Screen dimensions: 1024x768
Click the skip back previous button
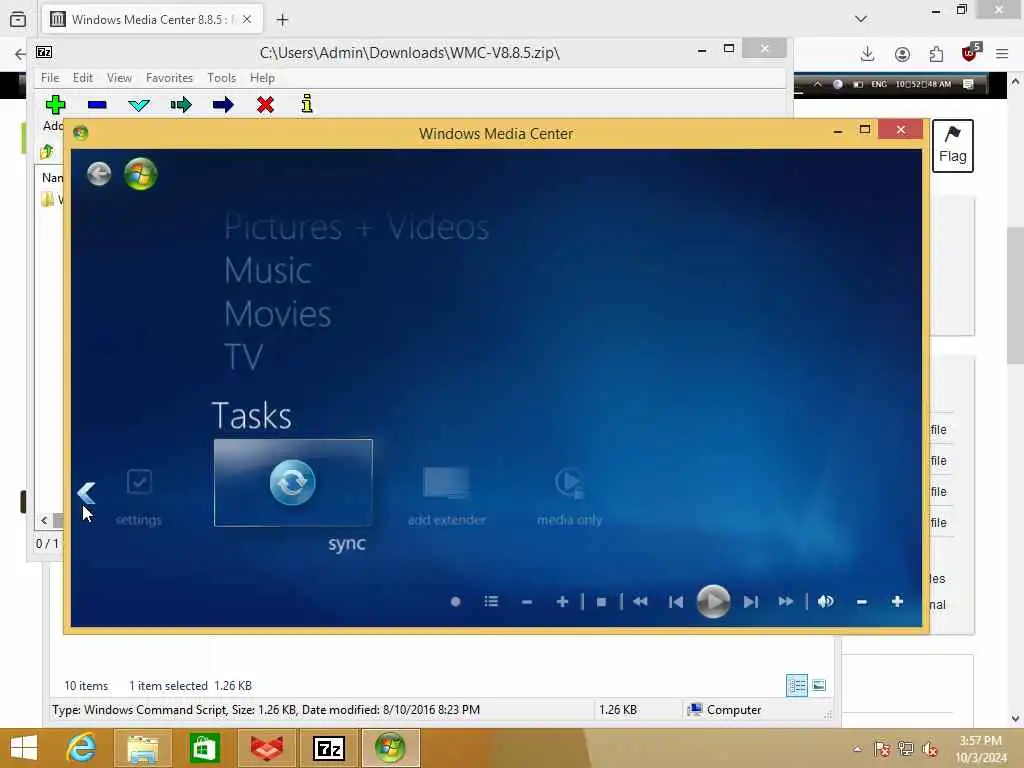(676, 601)
